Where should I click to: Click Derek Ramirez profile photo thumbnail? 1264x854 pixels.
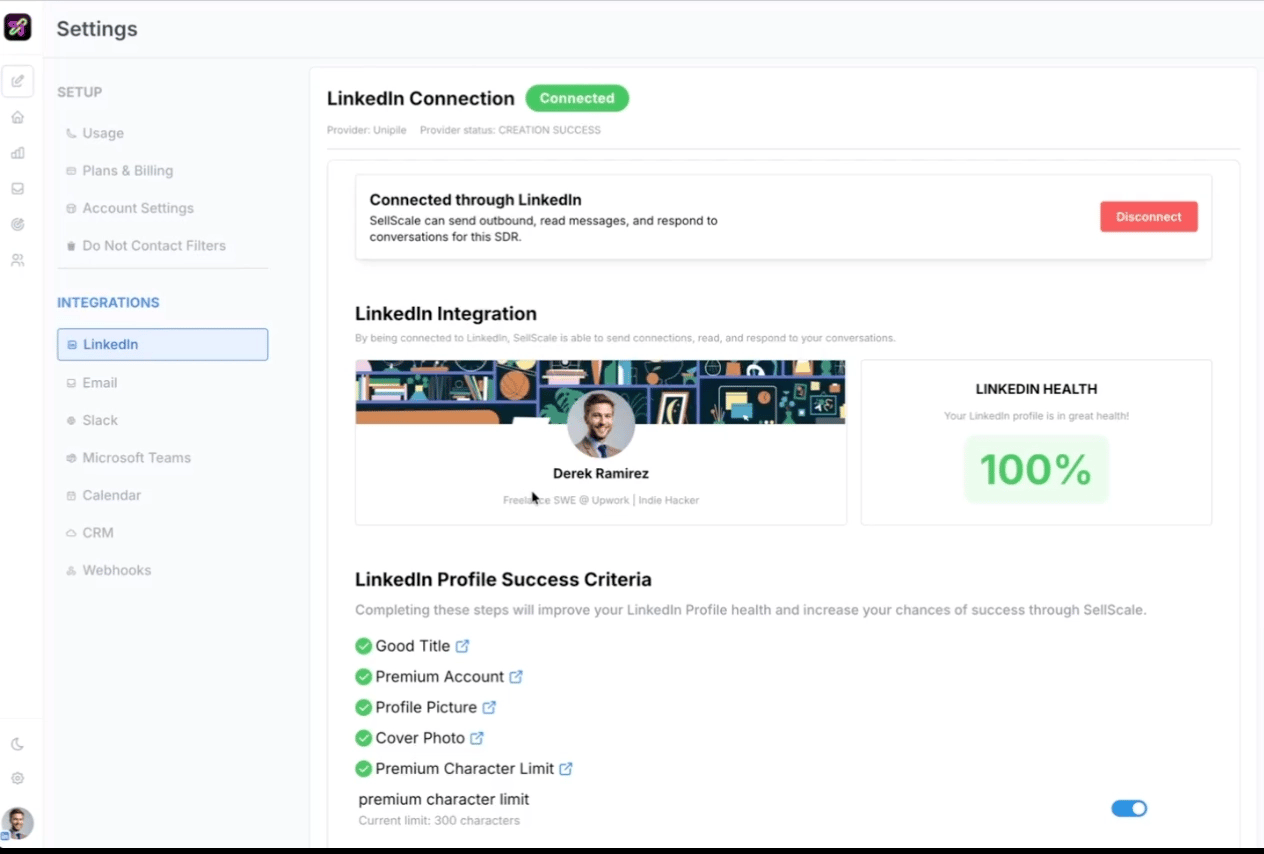(x=601, y=424)
